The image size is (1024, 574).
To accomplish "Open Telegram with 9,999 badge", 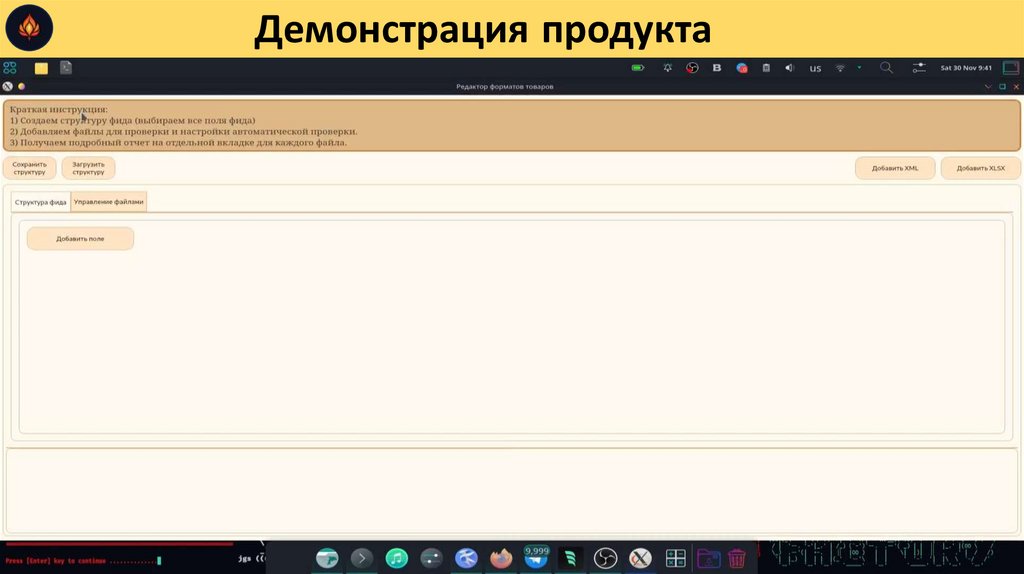I will tap(536, 557).
